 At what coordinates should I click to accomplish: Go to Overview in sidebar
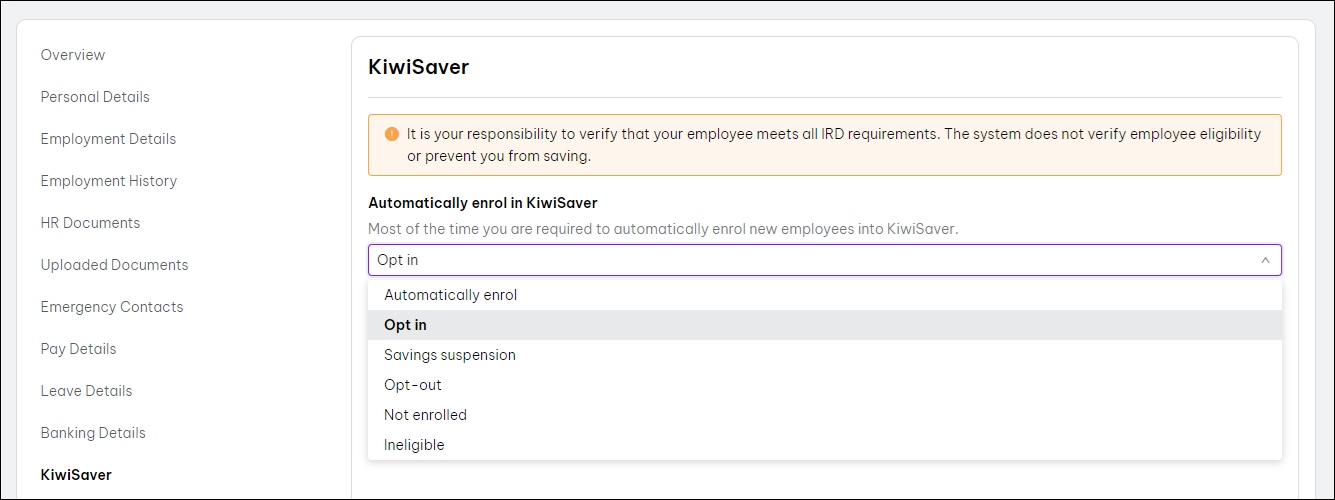pos(73,55)
